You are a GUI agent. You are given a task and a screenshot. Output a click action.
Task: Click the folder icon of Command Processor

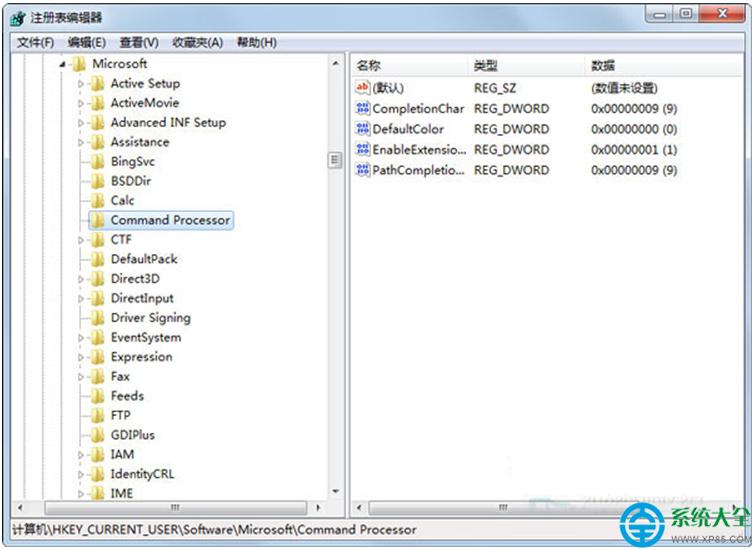98,220
